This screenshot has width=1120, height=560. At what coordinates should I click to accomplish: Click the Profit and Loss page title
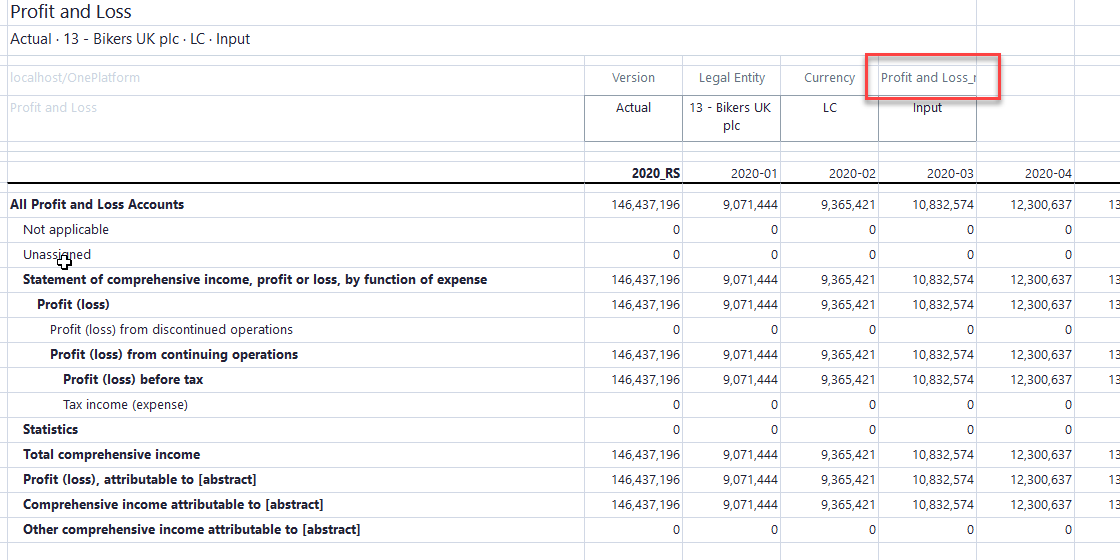click(x=71, y=13)
